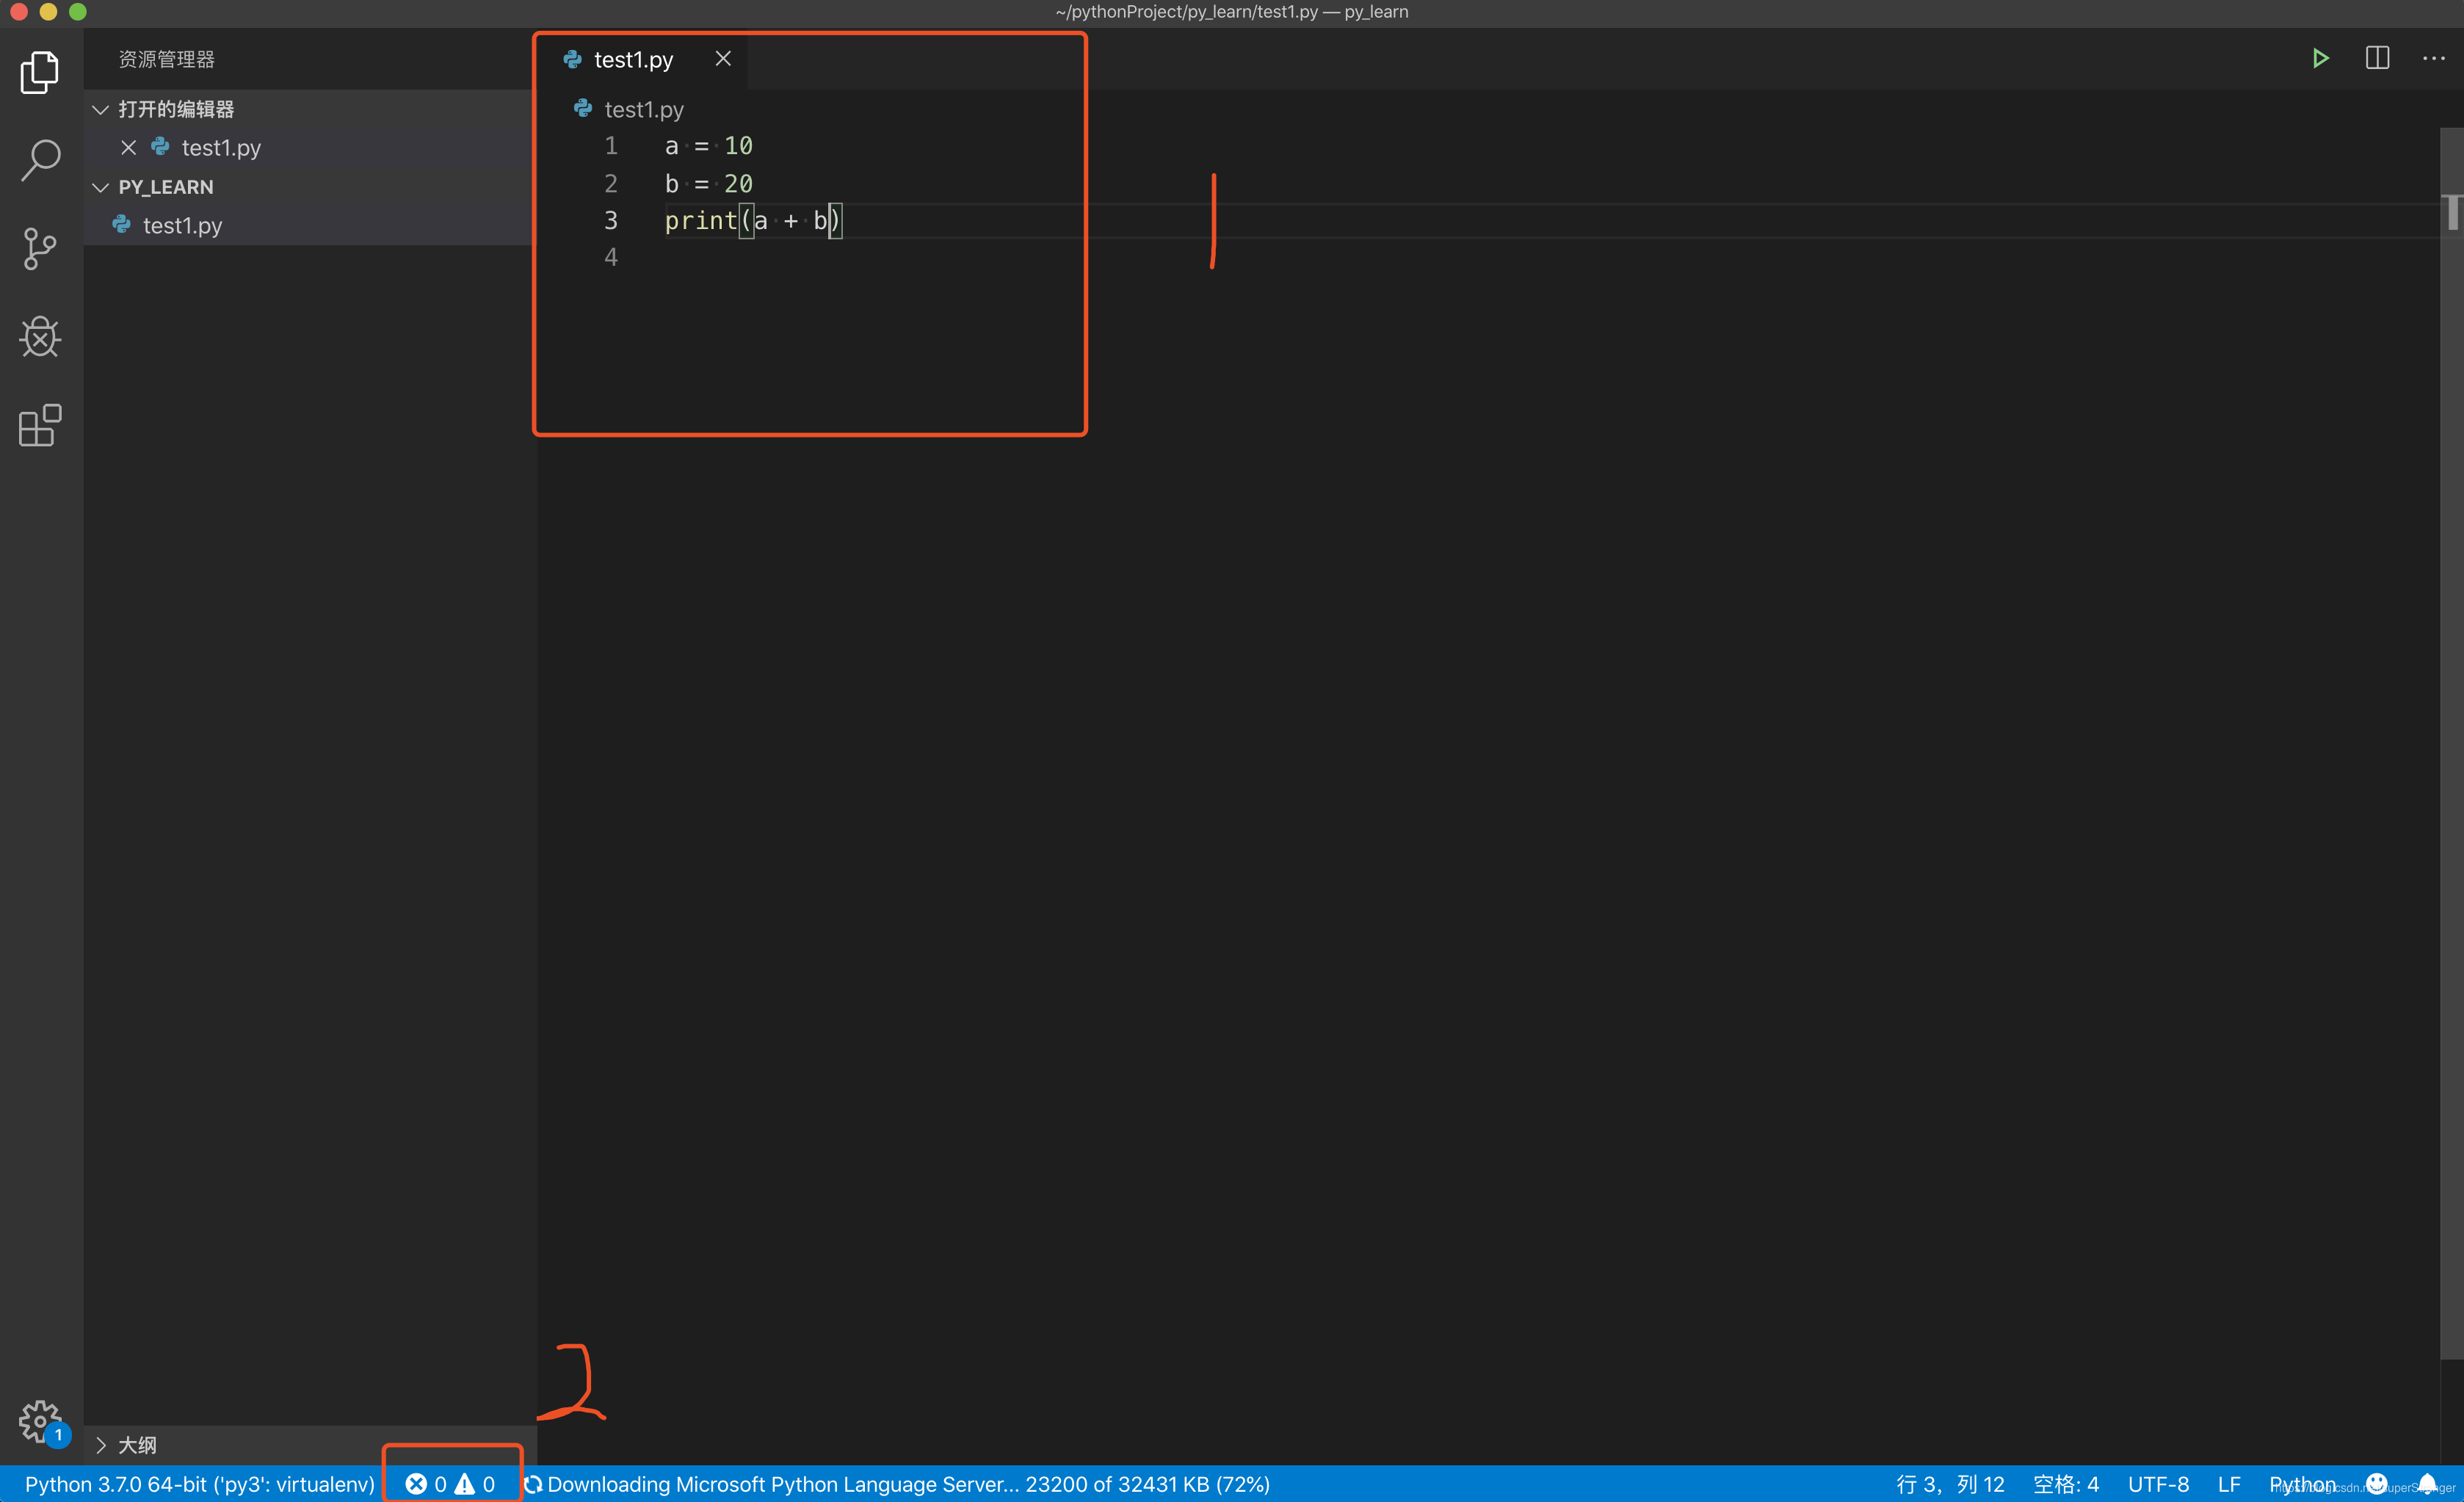Open the notifications bell in status bar
Viewport: 2464px width, 1502px height.
pos(2428,1483)
